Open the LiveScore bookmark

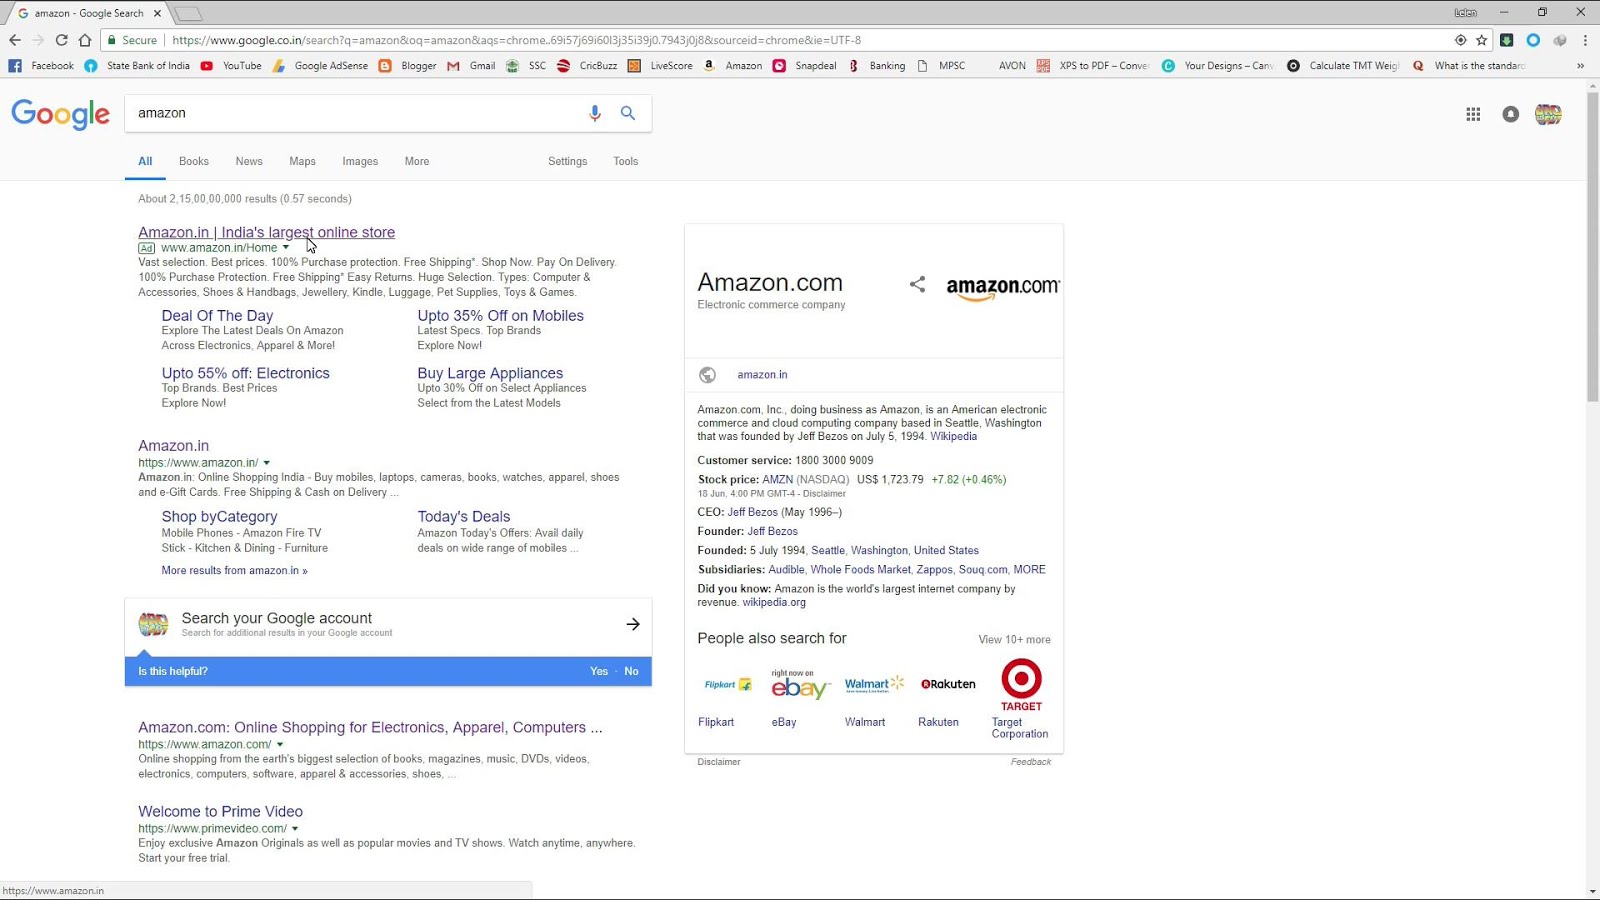[x=660, y=66]
